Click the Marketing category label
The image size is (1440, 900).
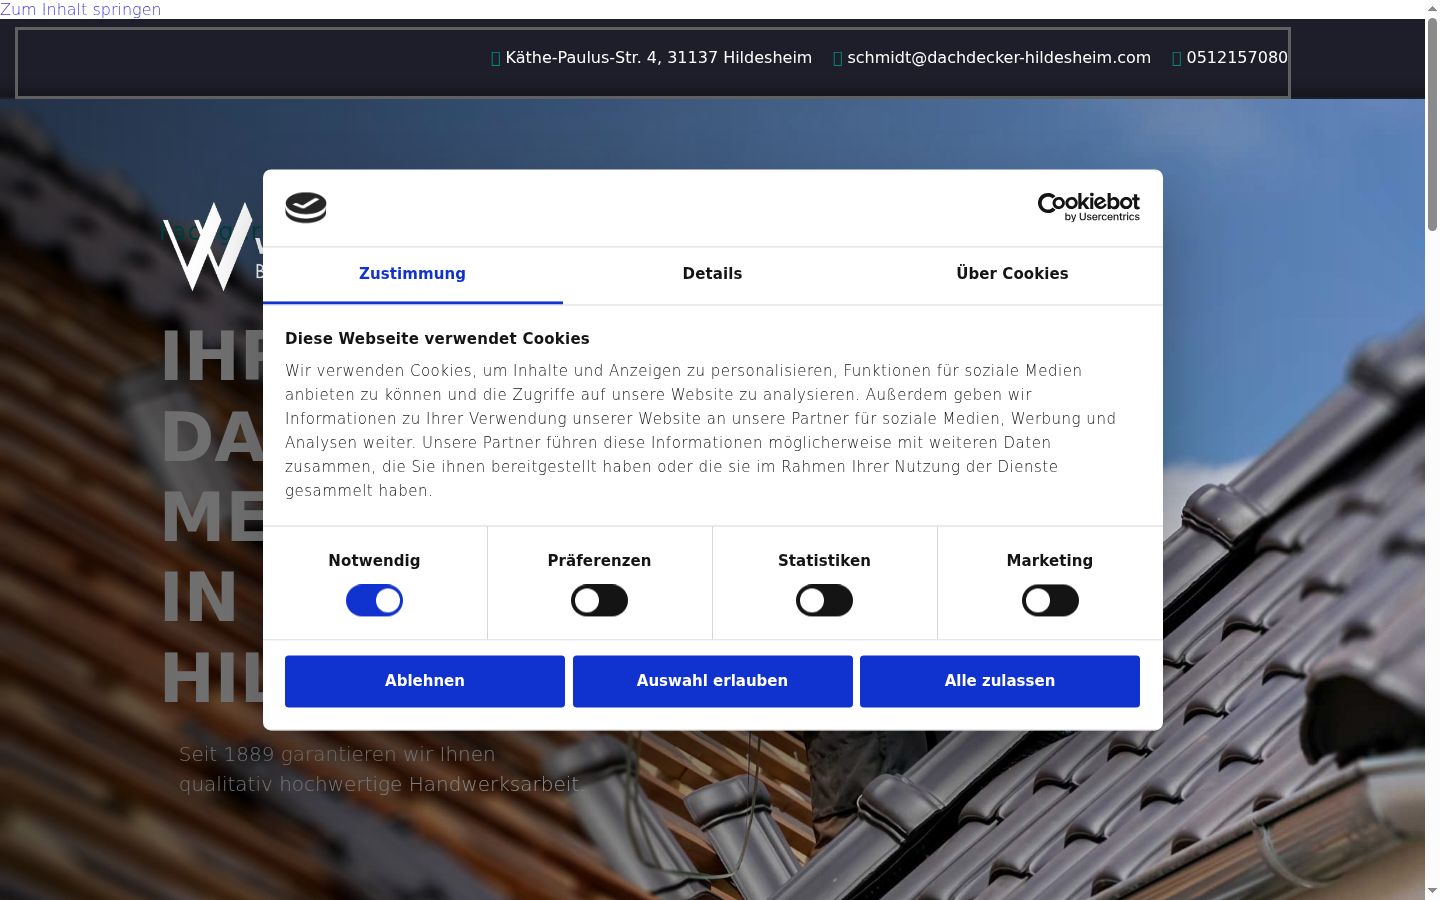(1050, 561)
